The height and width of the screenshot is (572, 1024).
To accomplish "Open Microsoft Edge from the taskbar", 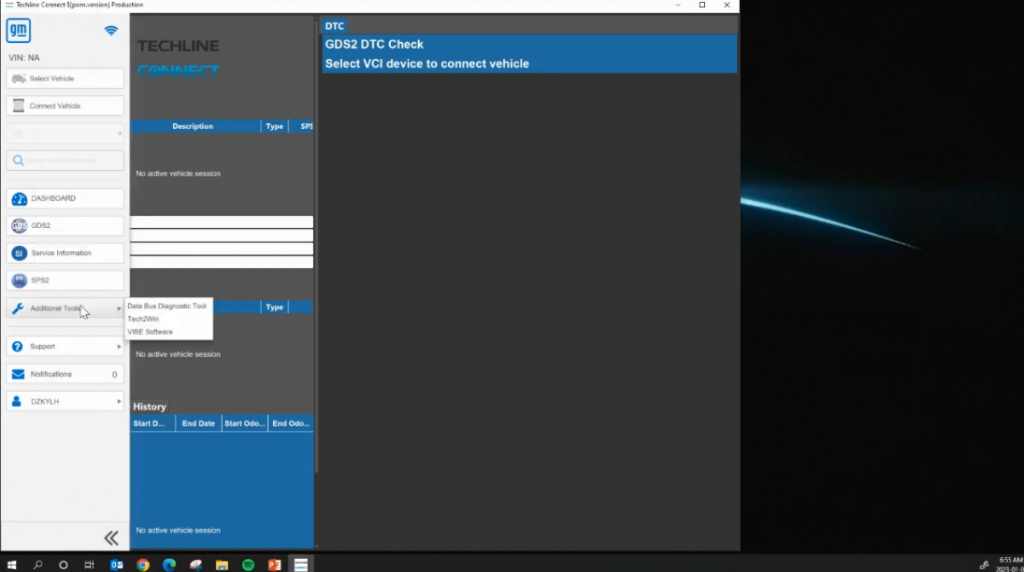I will 169,565.
